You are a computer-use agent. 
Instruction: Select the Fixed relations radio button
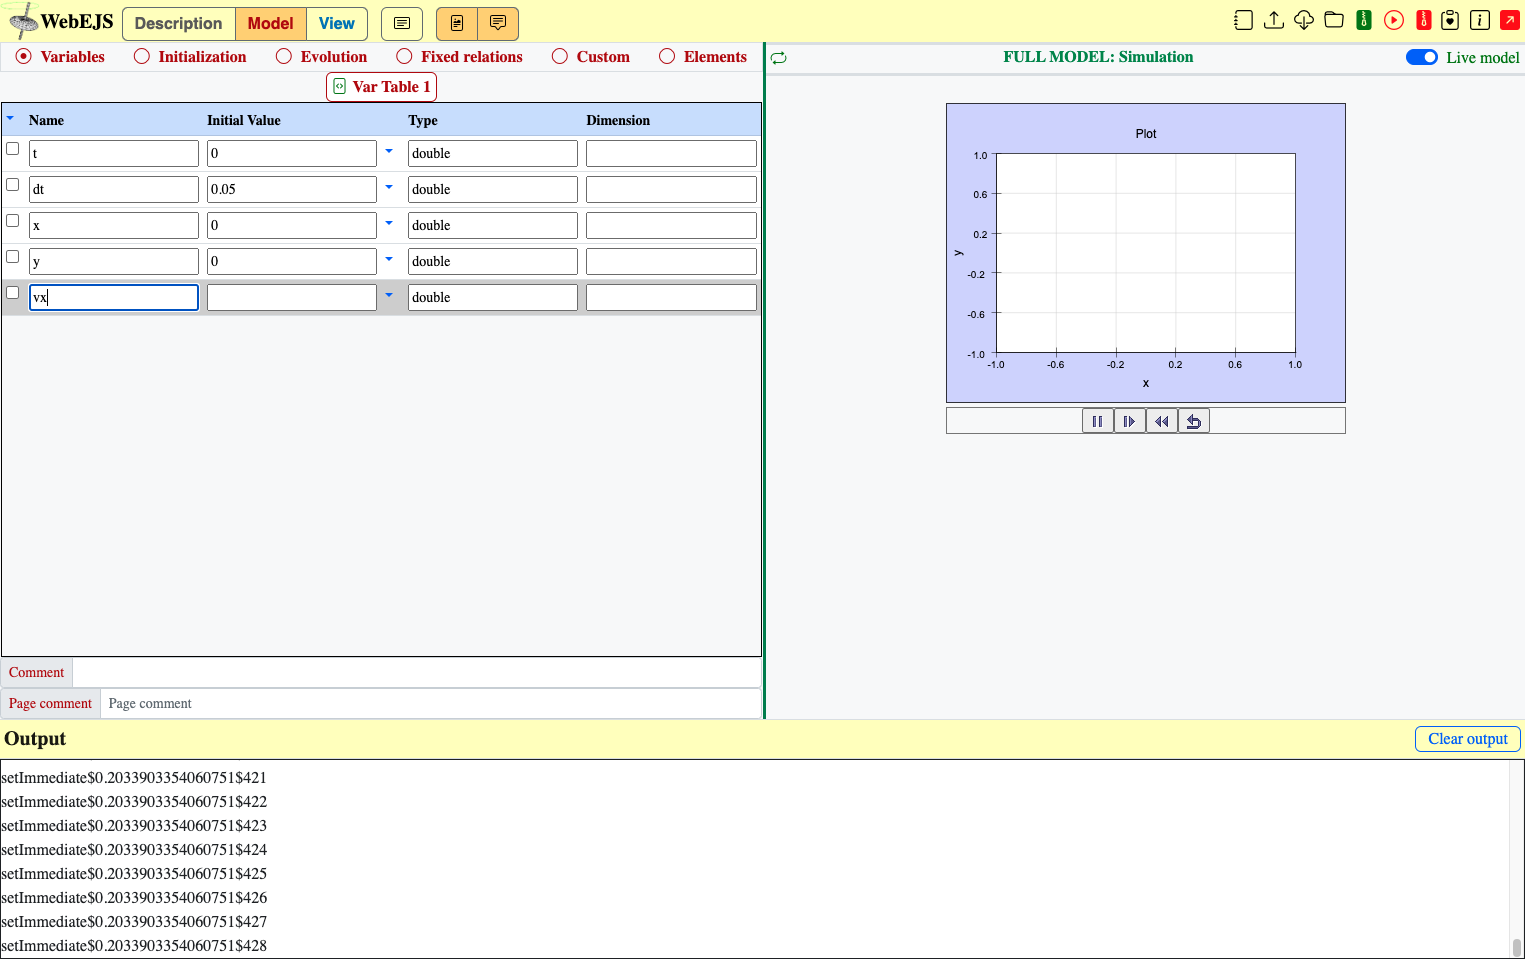404,56
